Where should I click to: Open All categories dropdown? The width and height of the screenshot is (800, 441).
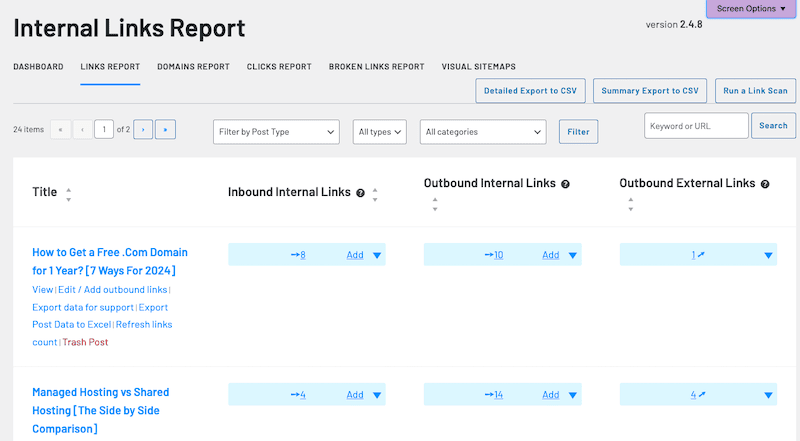click(483, 132)
